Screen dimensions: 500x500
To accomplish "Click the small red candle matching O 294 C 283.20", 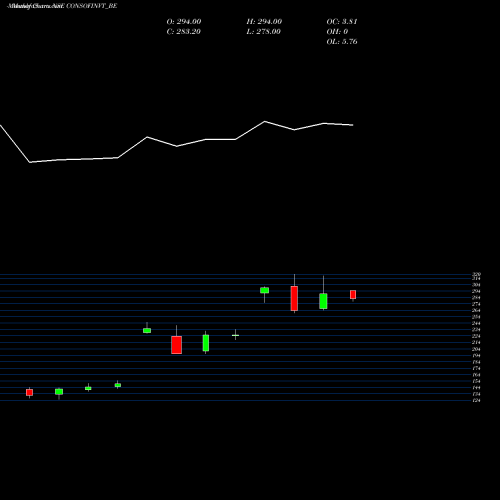I will click(x=353, y=294).
